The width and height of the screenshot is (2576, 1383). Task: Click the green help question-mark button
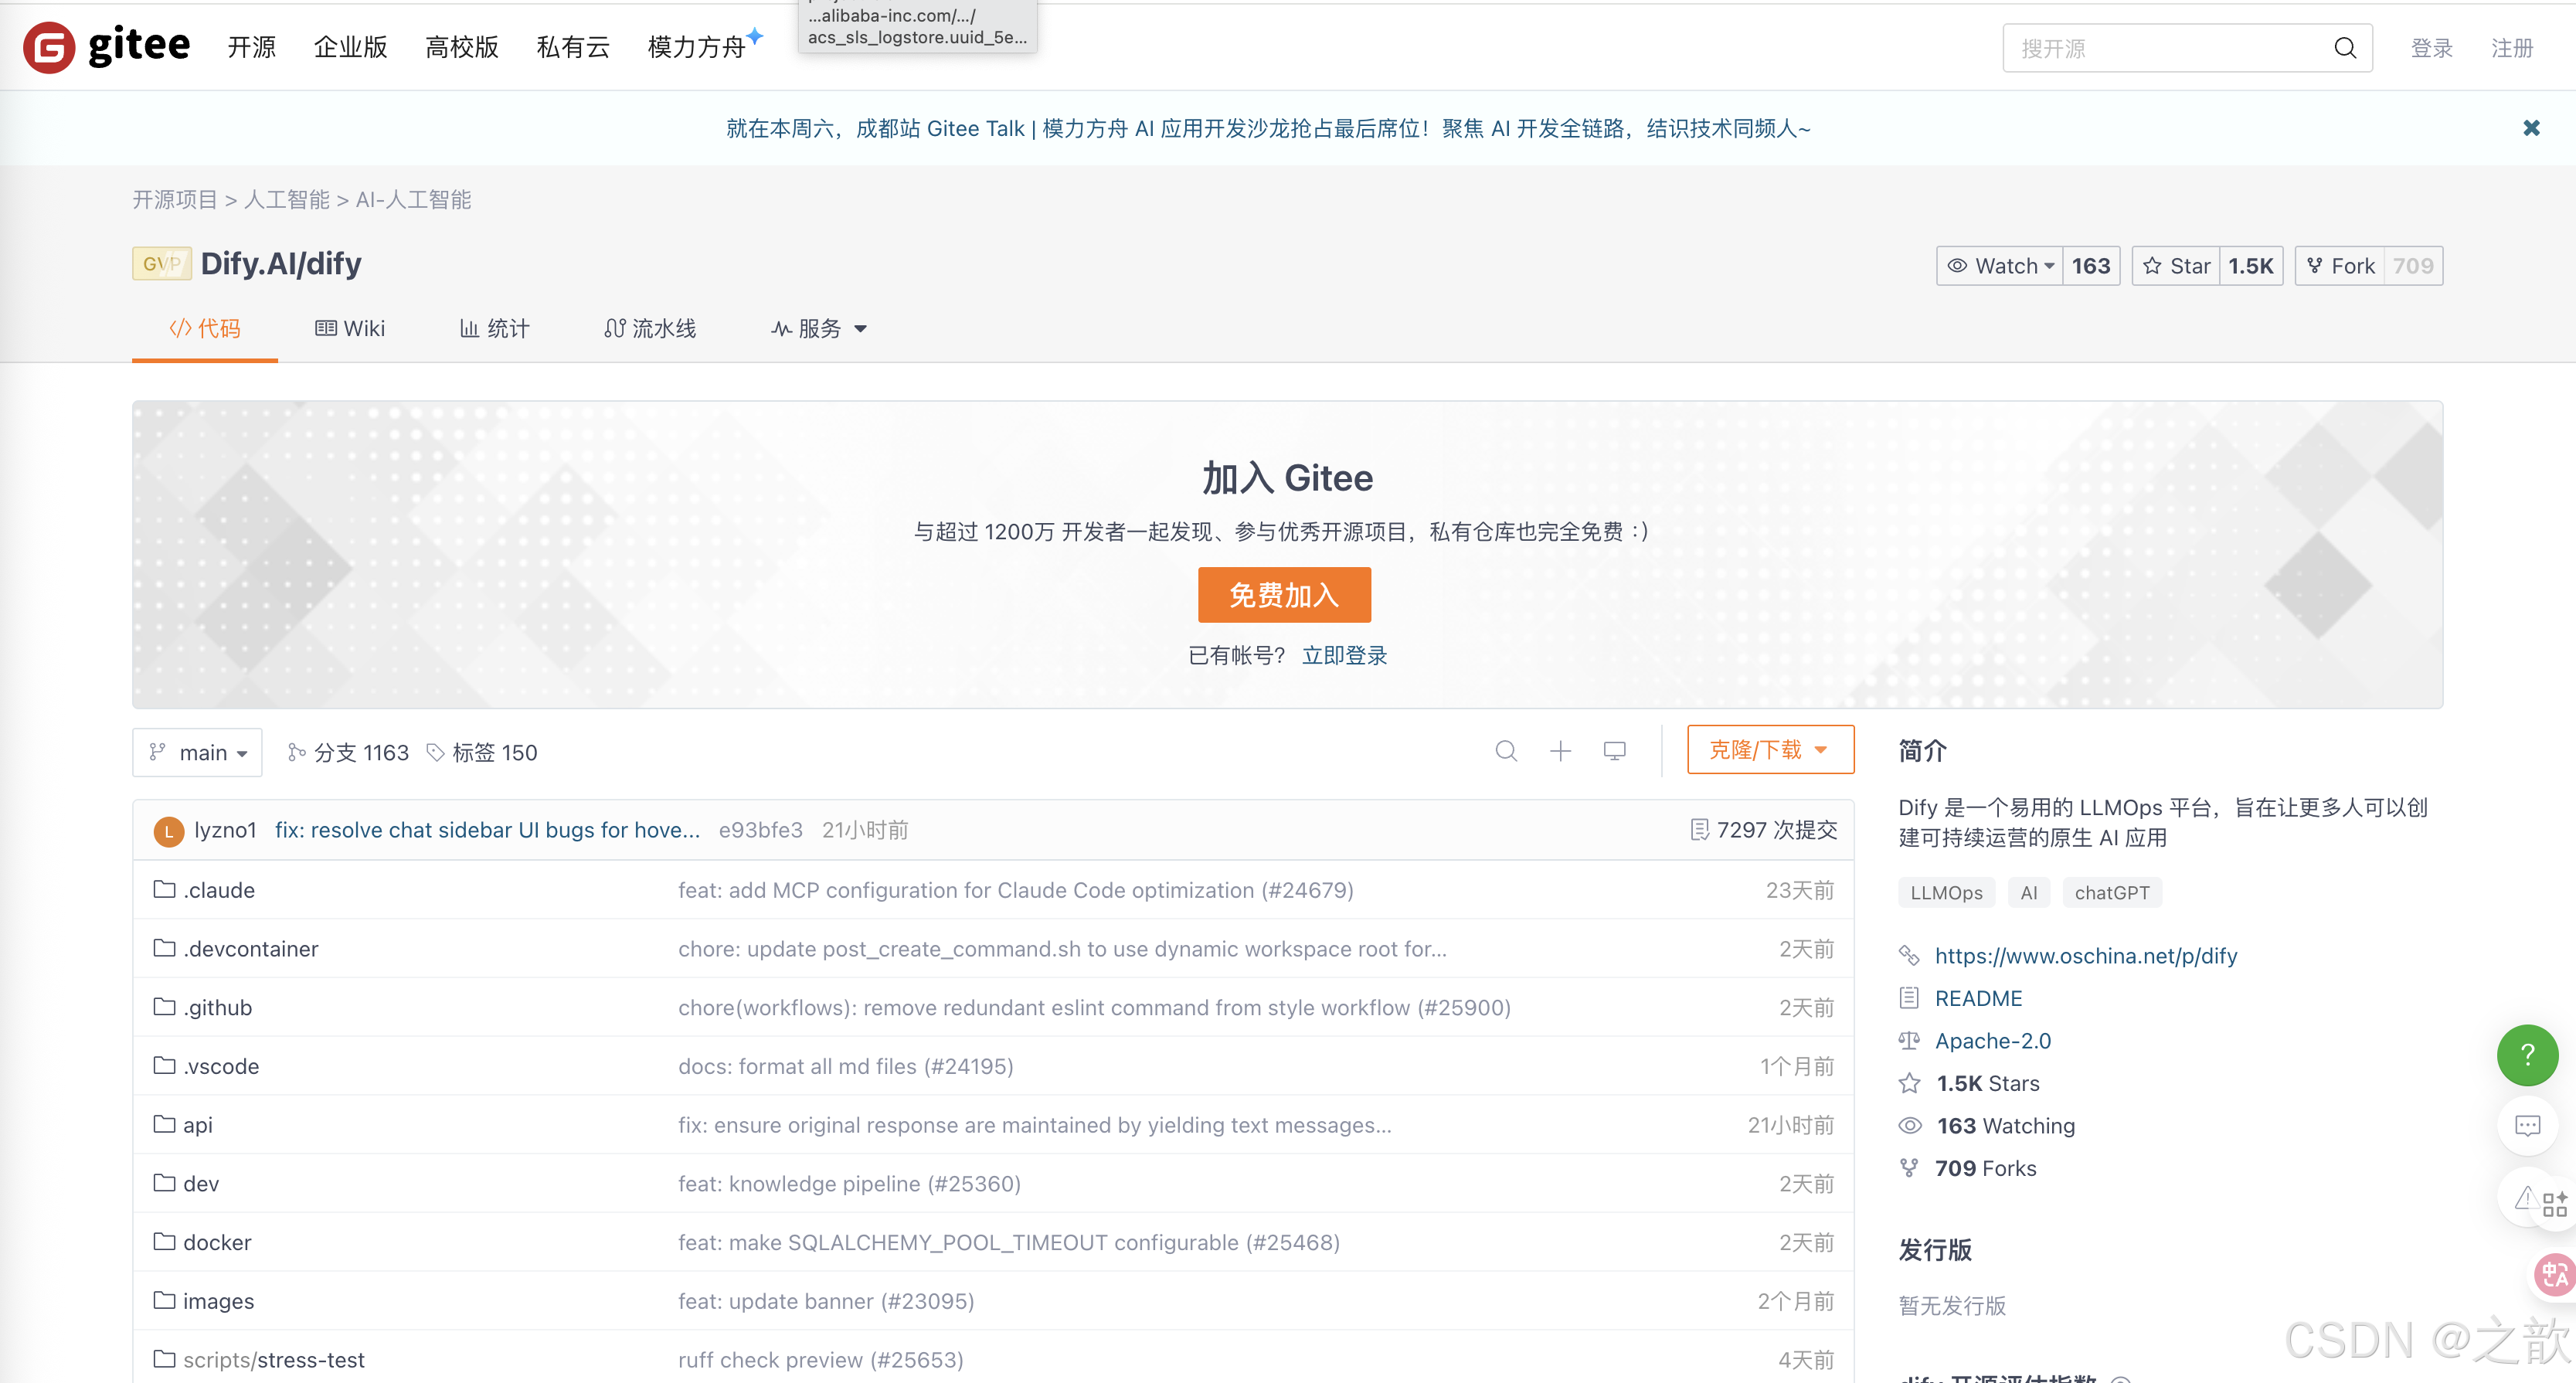pyautogui.click(x=2527, y=1055)
